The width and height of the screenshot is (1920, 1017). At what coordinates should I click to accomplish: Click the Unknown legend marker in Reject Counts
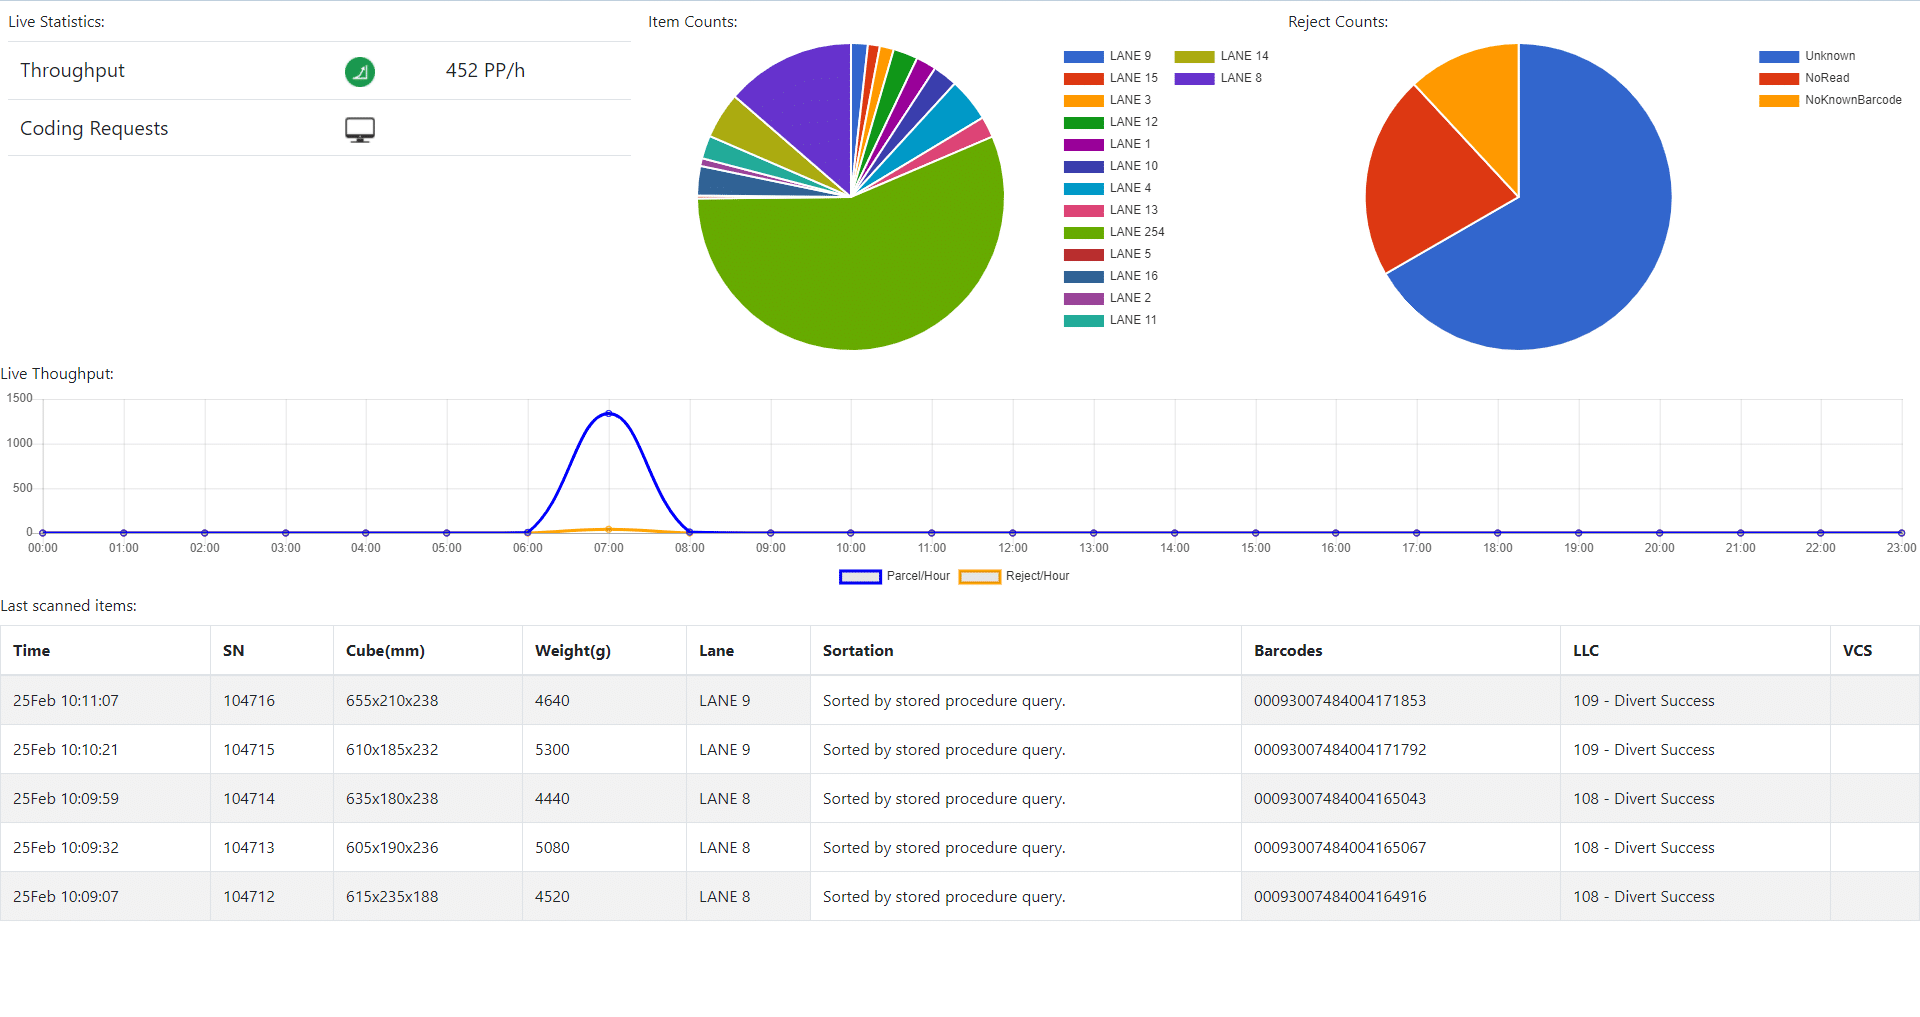(1777, 56)
